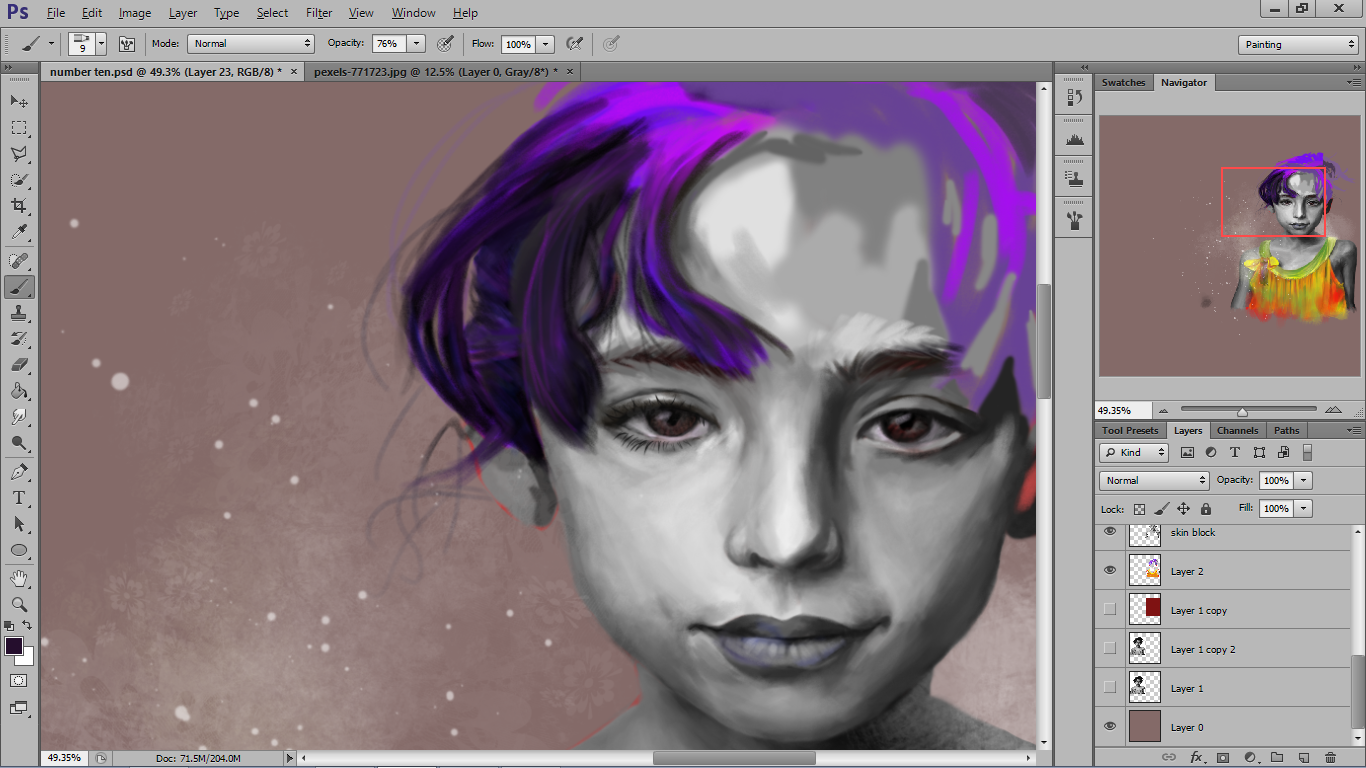The height and width of the screenshot is (768, 1366).
Task: Show the Layer 1 copy 2 layer
Action: [x=1109, y=648]
